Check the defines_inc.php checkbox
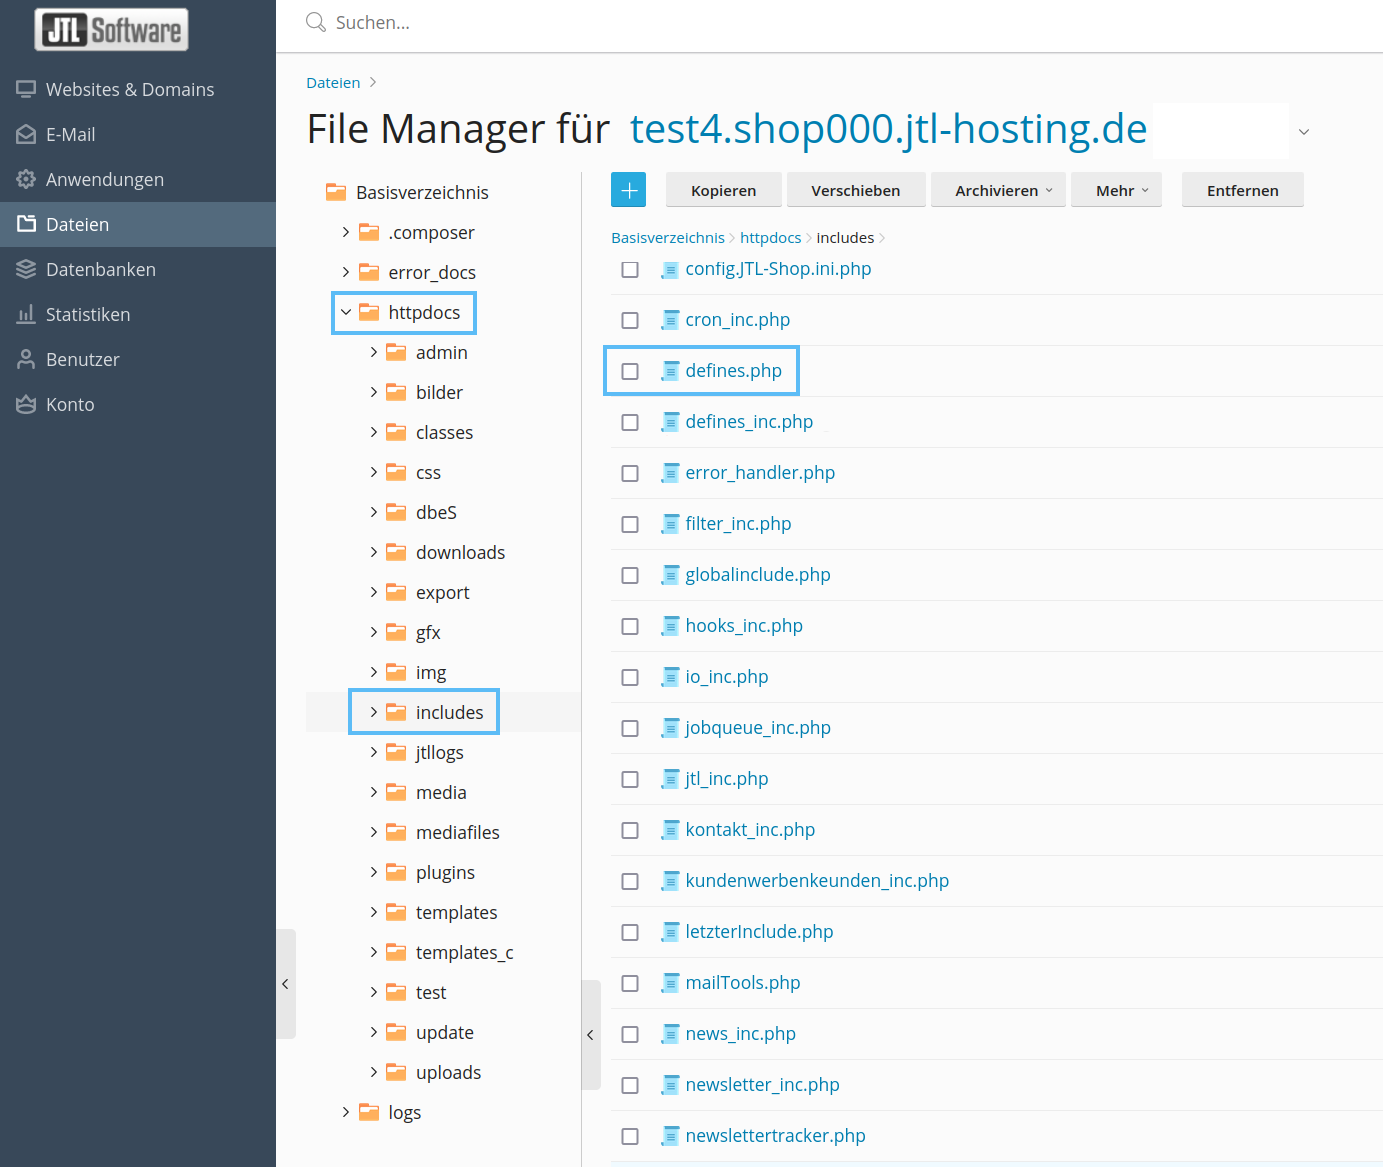 [x=630, y=422]
